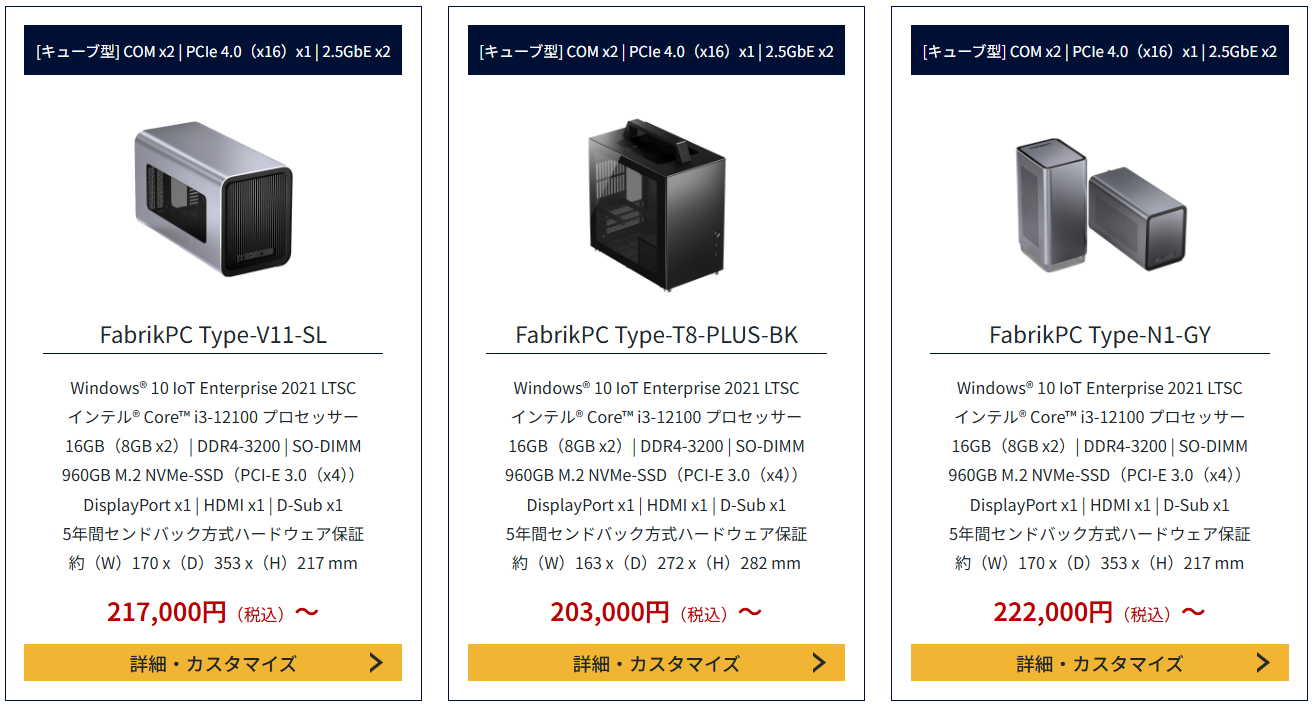The image size is (1312, 707).
Task: Click the キューブ型 spec banner above N1-GY
Action: tap(1100, 51)
